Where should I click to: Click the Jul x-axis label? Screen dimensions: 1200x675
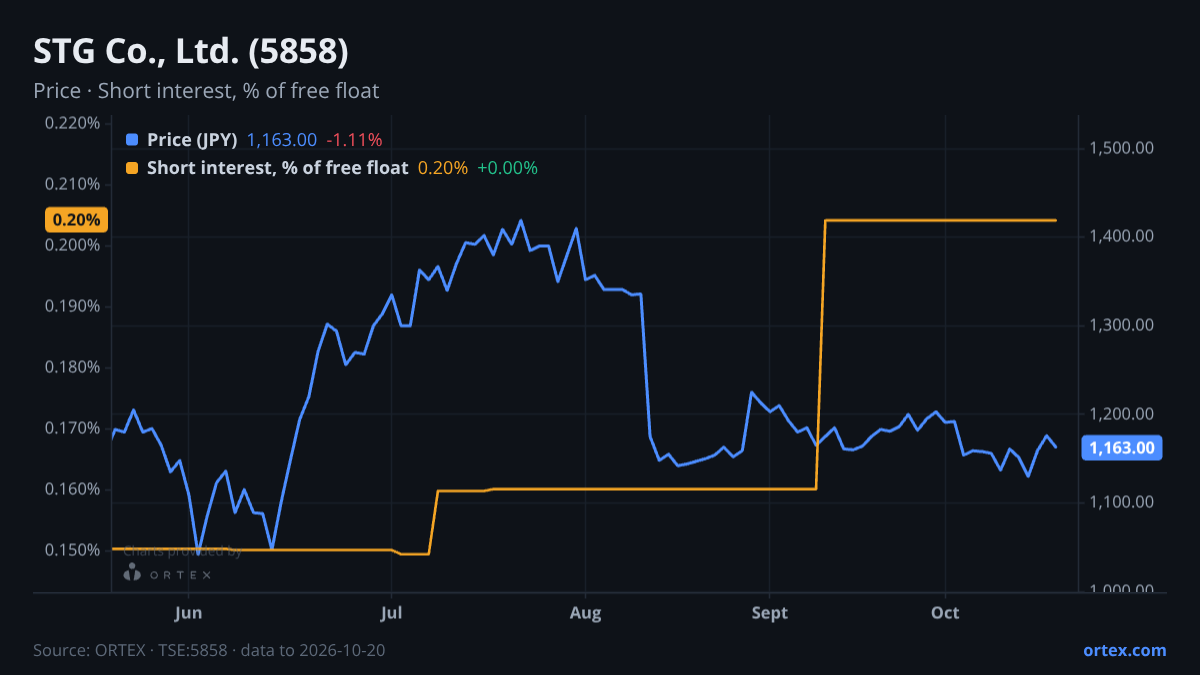tap(391, 612)
